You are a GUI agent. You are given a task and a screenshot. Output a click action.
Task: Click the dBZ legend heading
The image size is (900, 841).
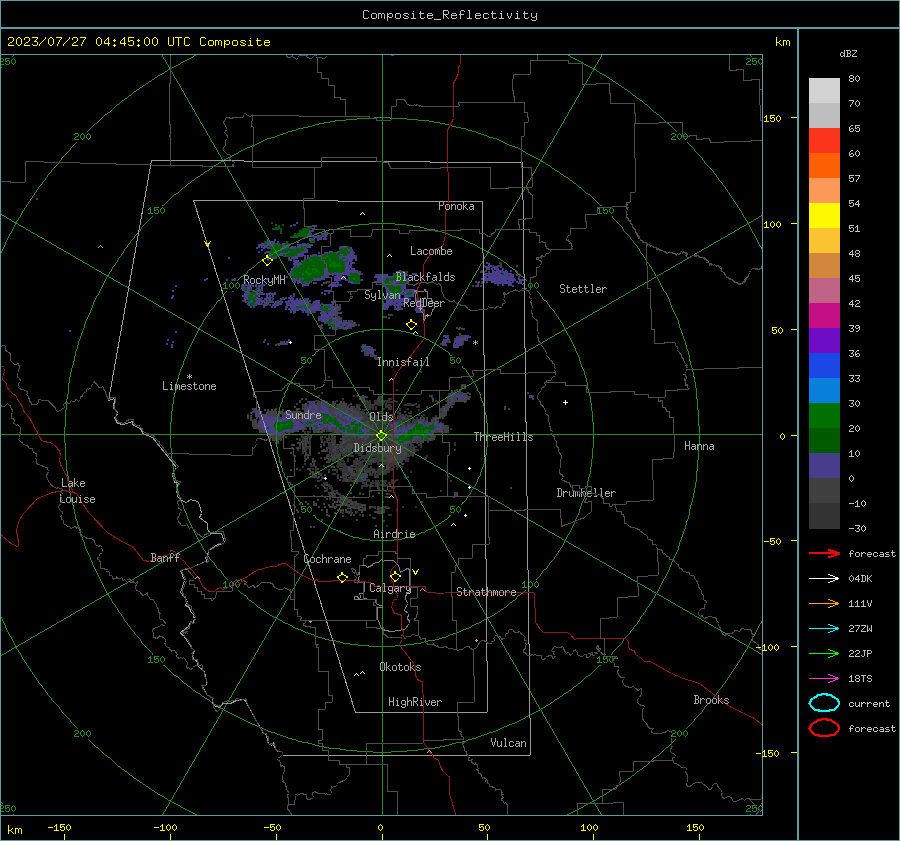click(x=848, y=53)
